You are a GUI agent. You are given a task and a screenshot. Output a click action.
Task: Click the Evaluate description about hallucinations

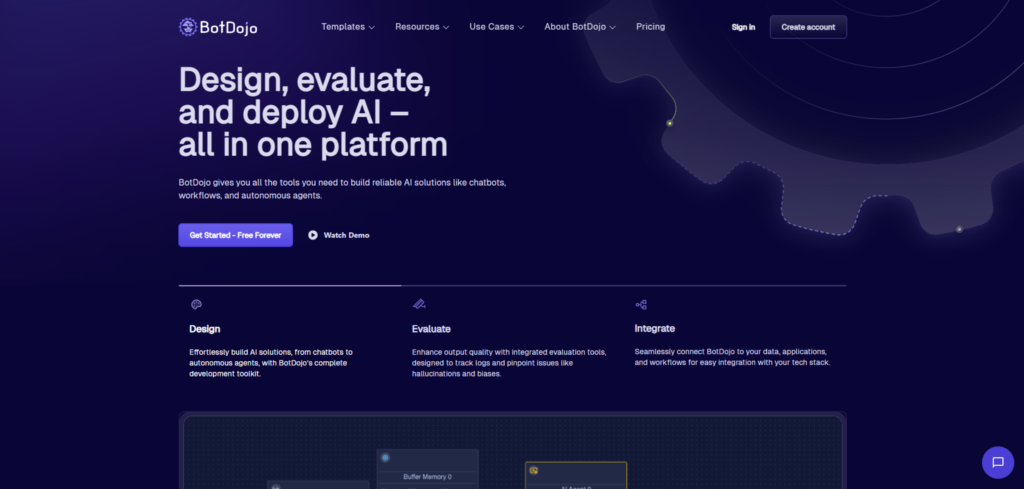tap(509, 363)
